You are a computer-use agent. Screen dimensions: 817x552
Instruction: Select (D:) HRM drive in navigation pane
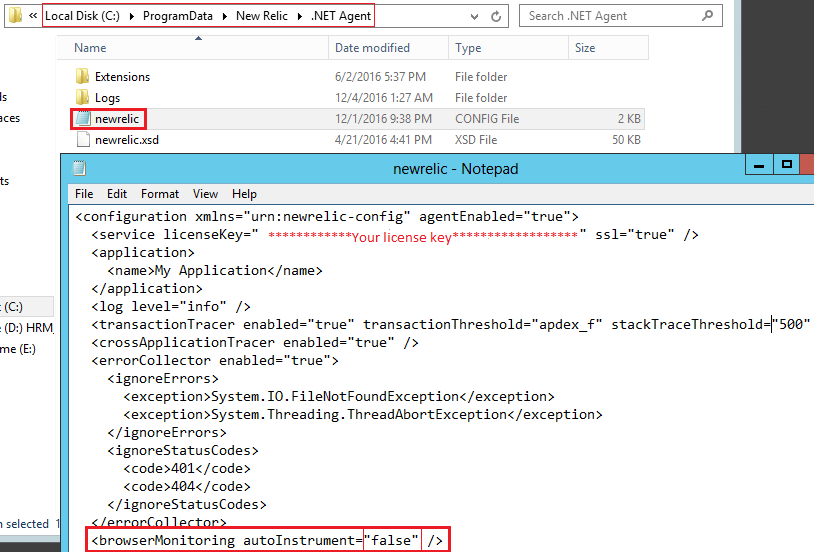point(27,328)
